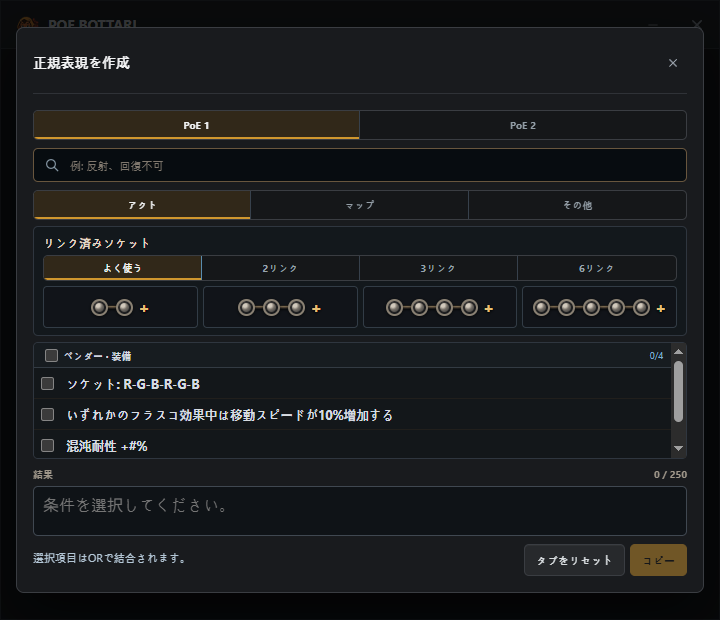Choose the よく使う socket tab
The image size is (720, 620).
tap(123, 268)
